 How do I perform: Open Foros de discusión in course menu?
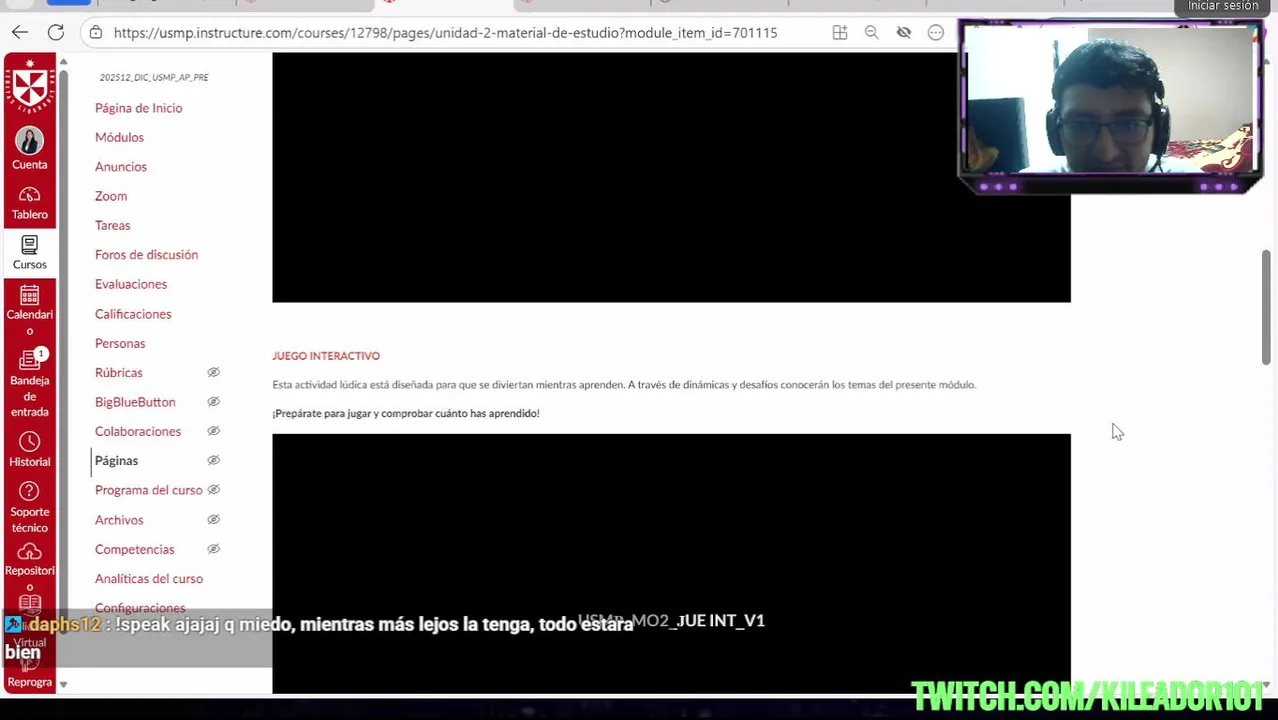tap(146, 255)
